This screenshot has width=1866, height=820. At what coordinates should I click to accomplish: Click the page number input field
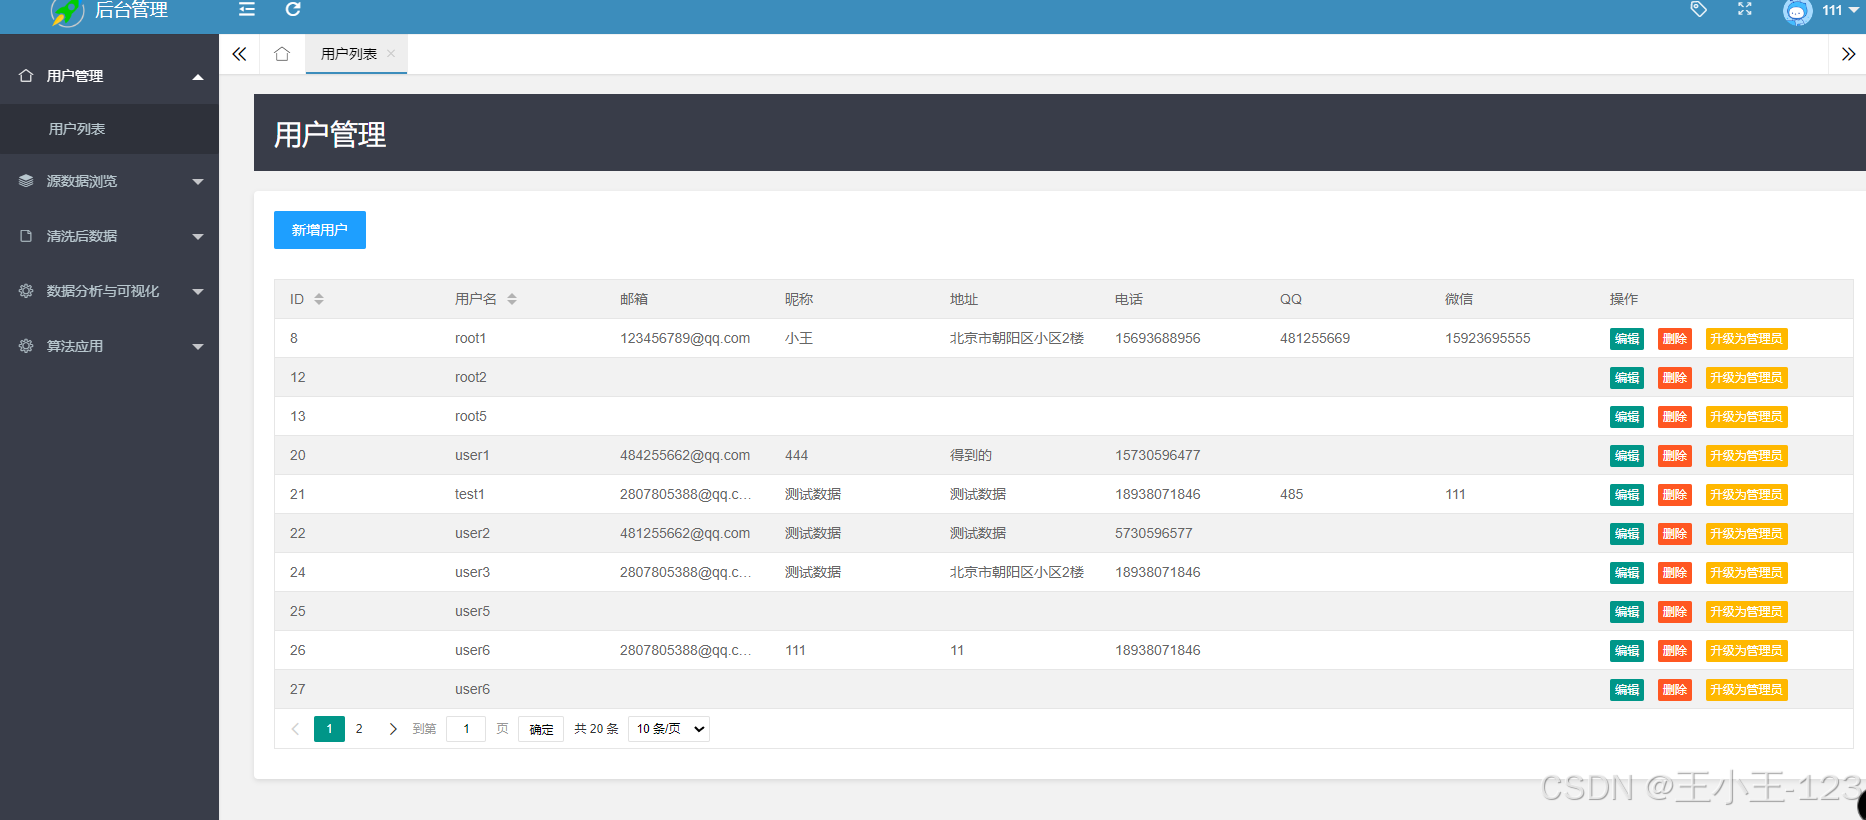pos(466,729)
